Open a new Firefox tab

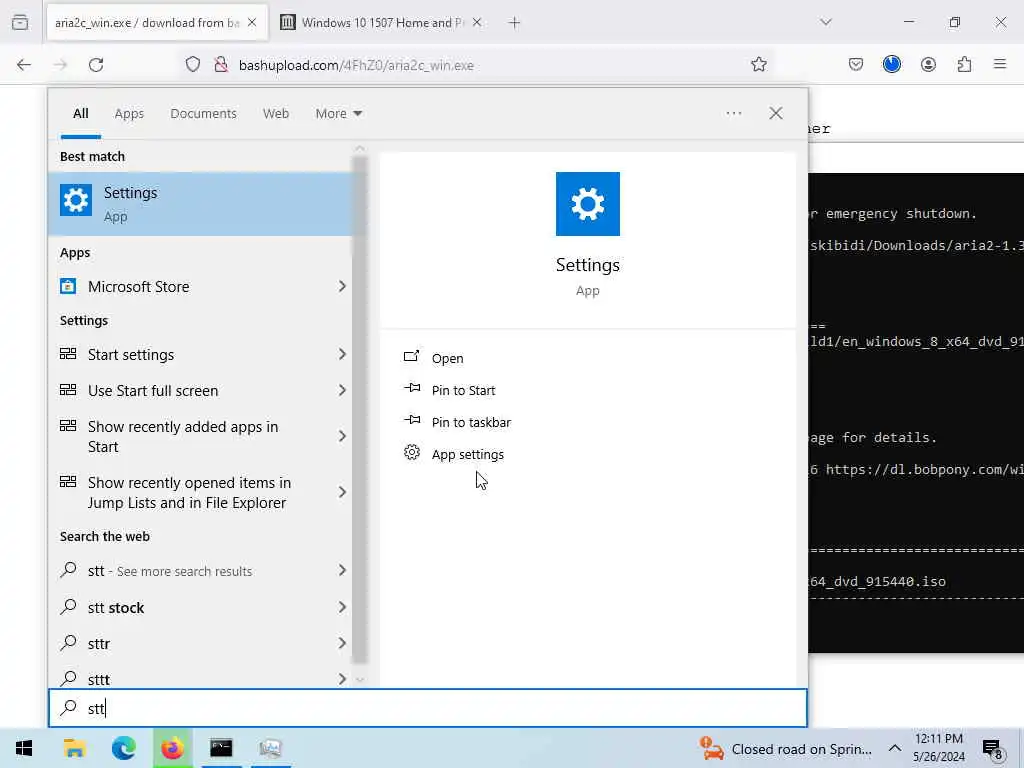pos(515,23)
